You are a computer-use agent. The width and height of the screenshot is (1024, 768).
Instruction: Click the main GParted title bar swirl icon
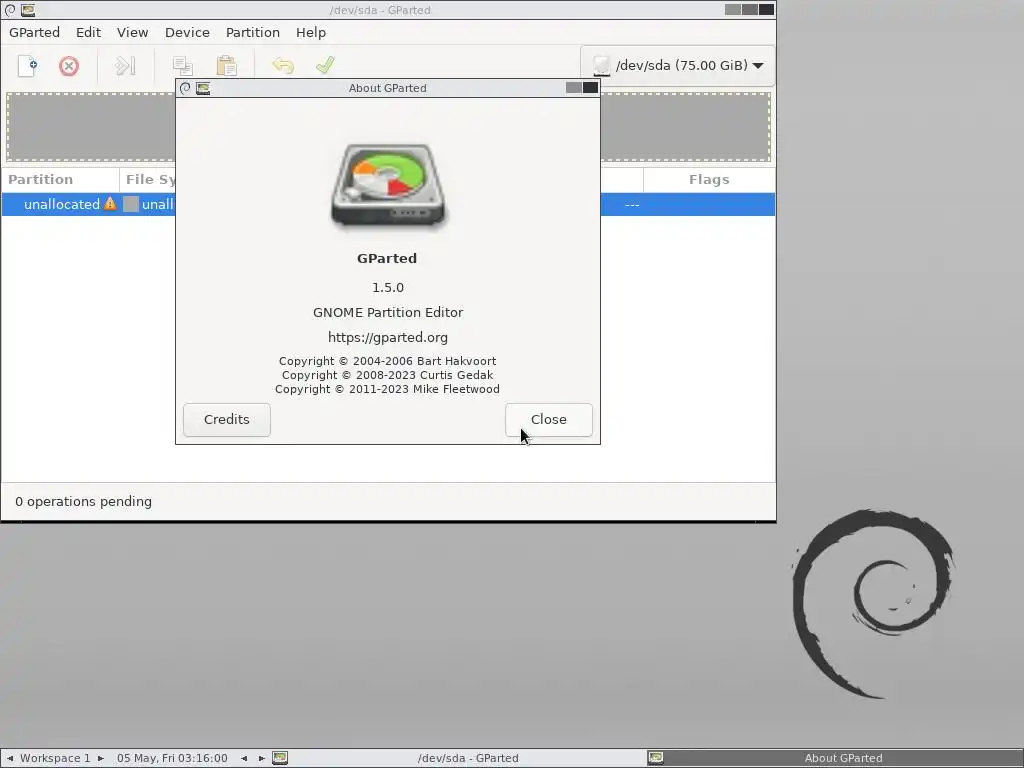point(10,10)
